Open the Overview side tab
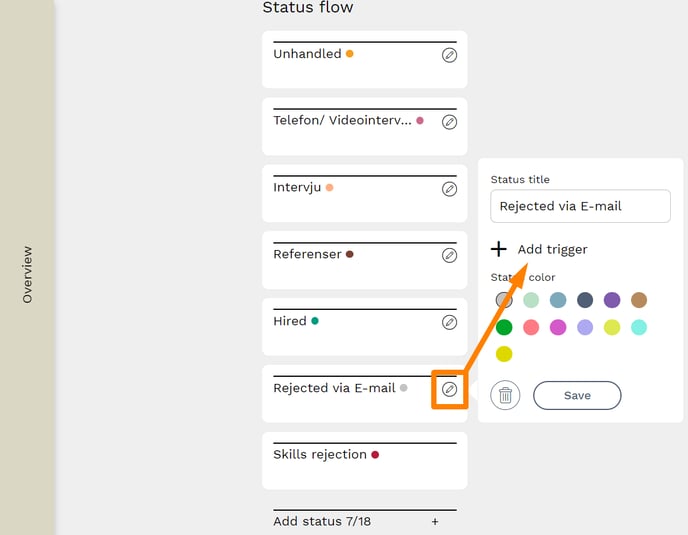The height and width of the screenshot is (535, 688). pyautogui.click(x=27, y=275)
